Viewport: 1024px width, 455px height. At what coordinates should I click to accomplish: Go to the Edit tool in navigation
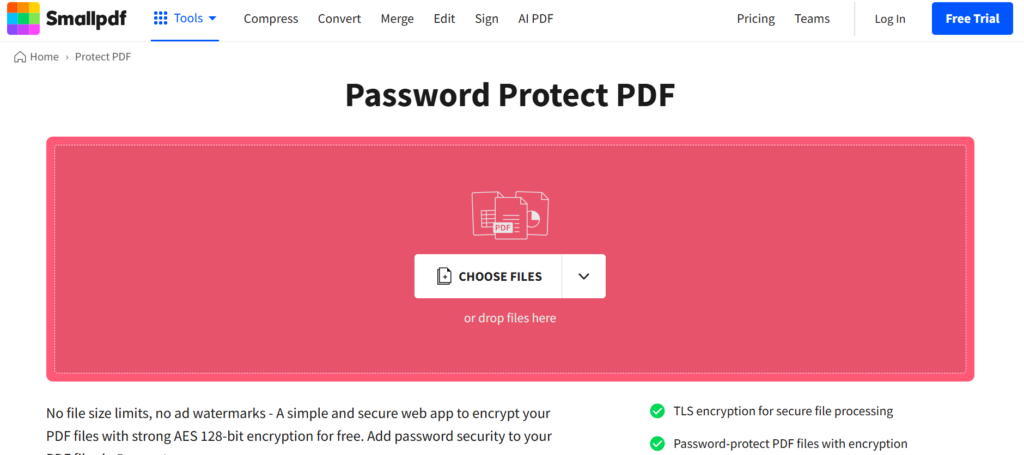tap(445, 19)
